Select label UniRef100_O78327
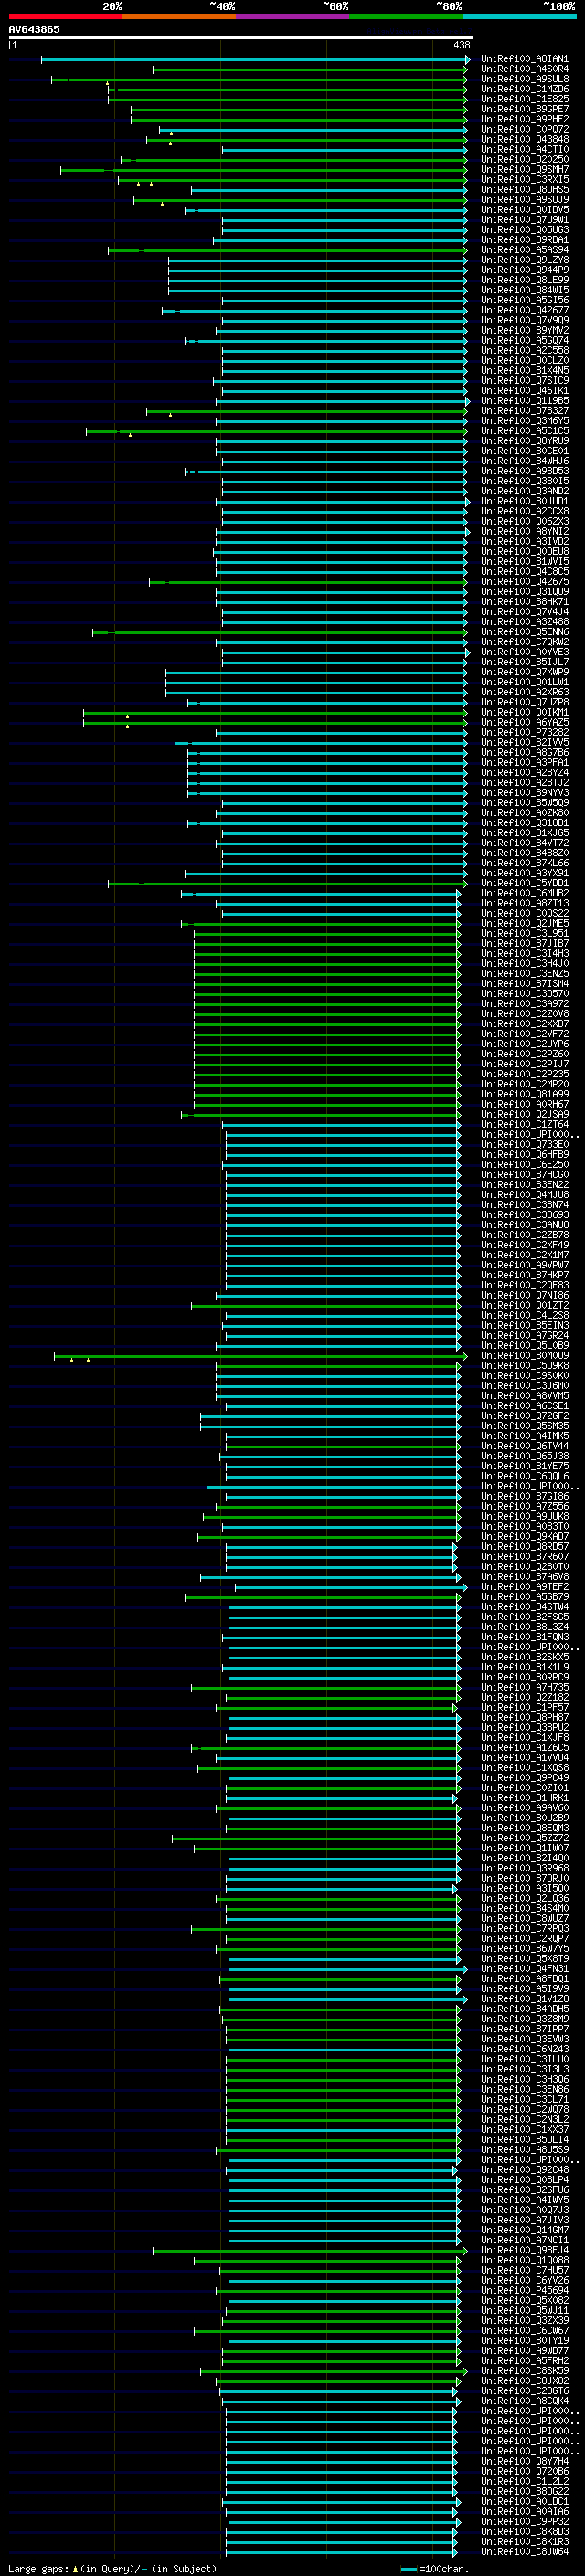This screenshot has height=2576, width=585. pyautogui.click(x=524, y=411)
